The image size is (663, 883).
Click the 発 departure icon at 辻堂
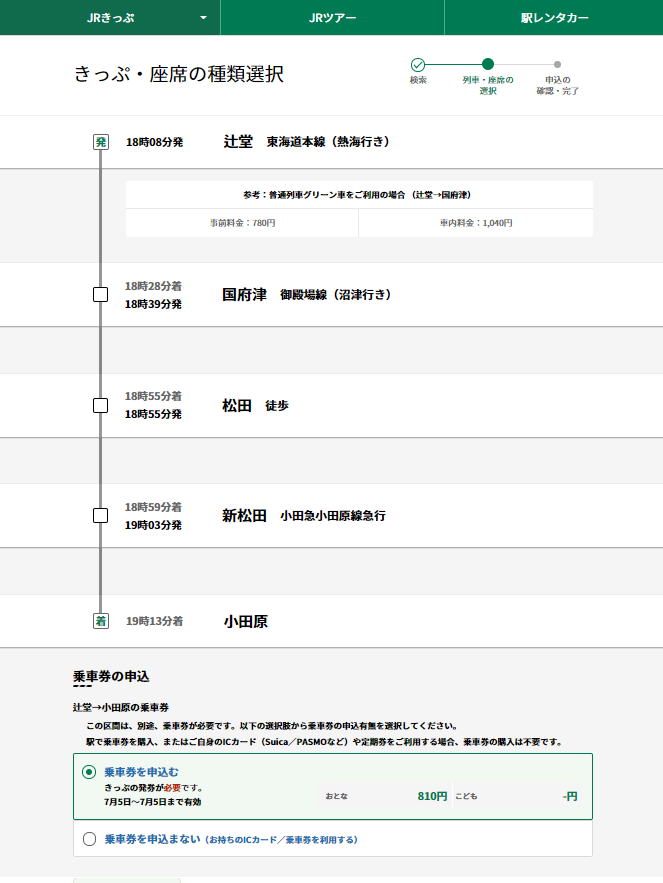(x=101, y=142)
